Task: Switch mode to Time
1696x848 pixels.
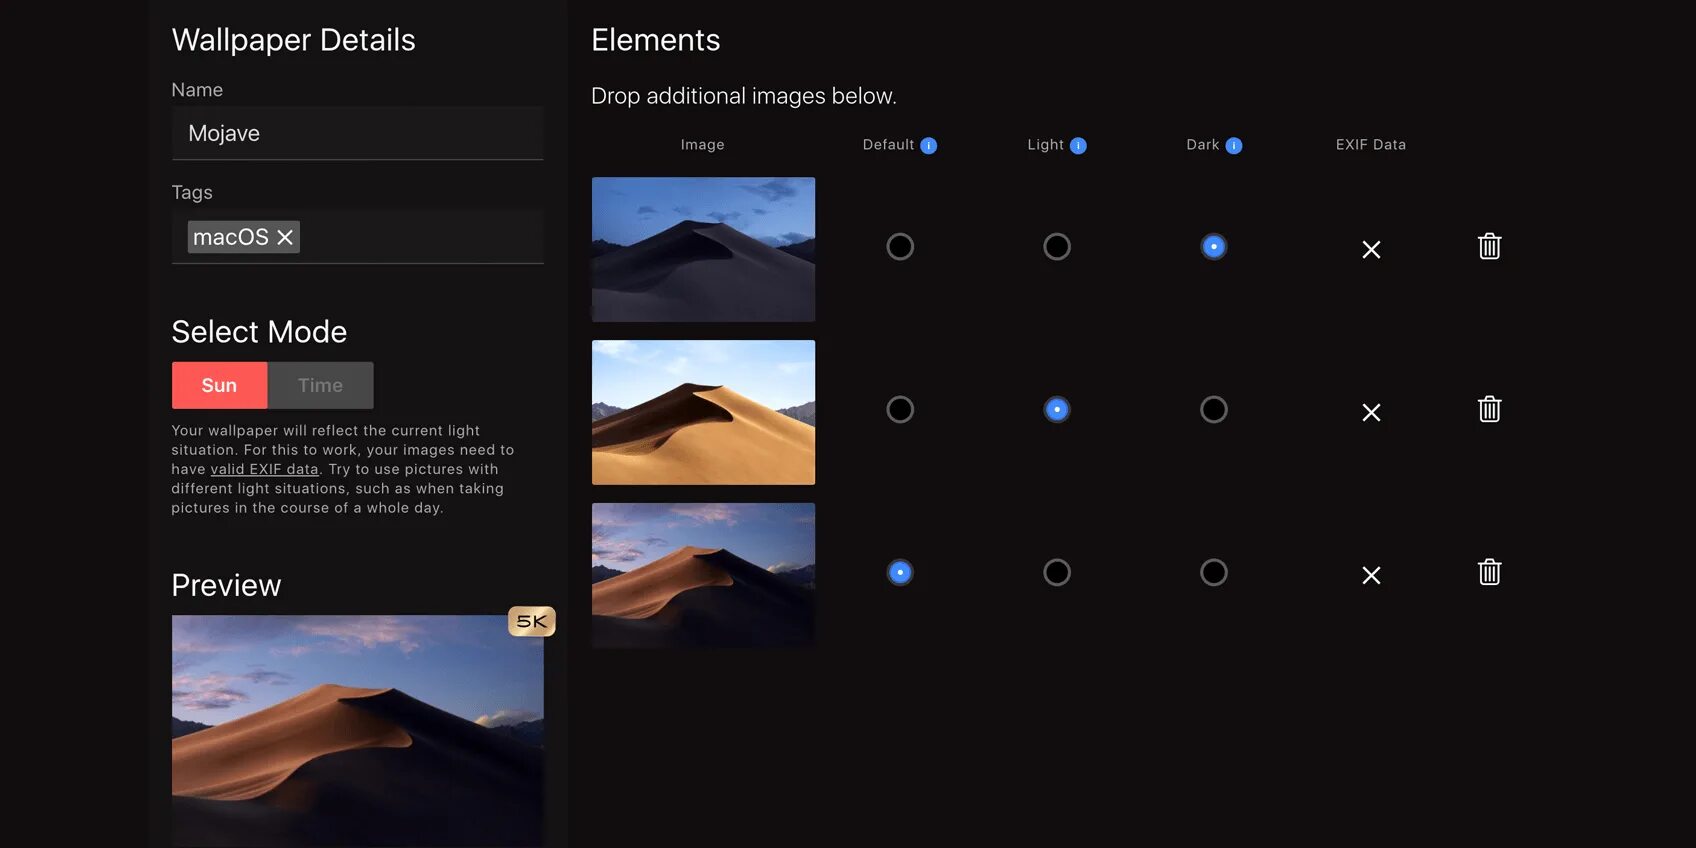Action: 320,385
